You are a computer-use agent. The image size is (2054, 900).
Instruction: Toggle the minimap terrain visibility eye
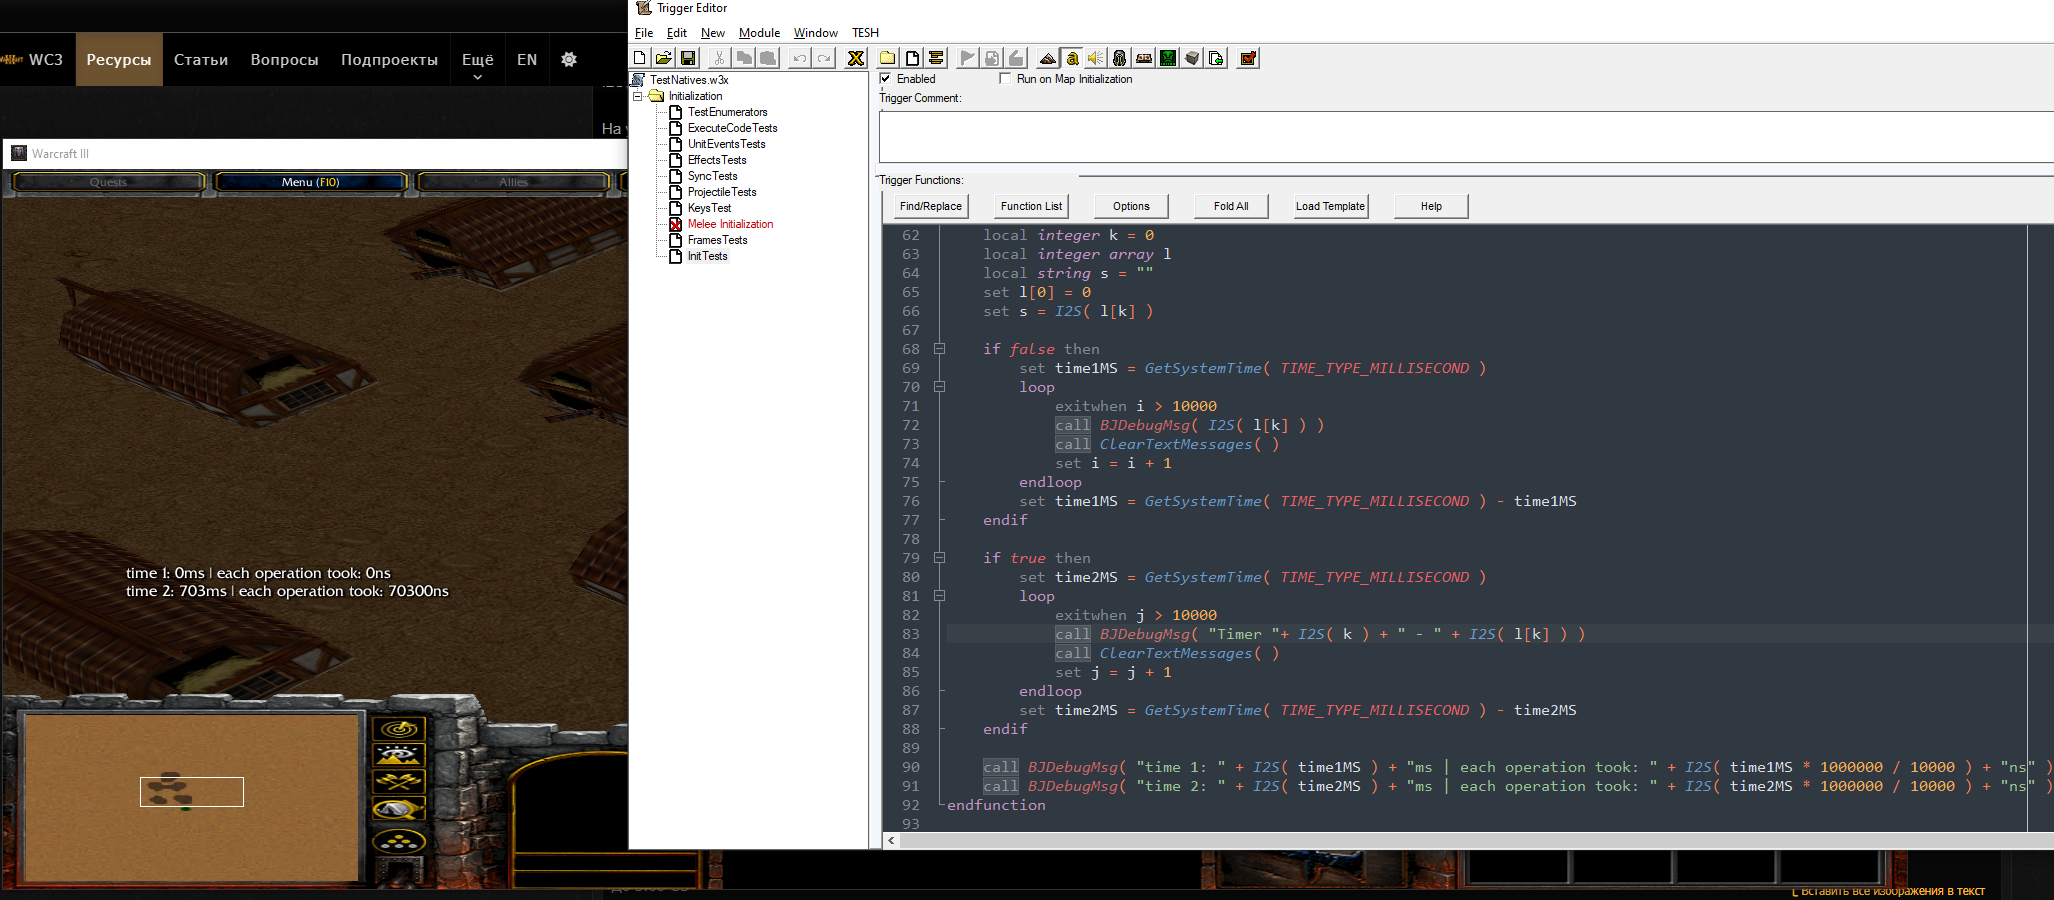click(399, 755)
